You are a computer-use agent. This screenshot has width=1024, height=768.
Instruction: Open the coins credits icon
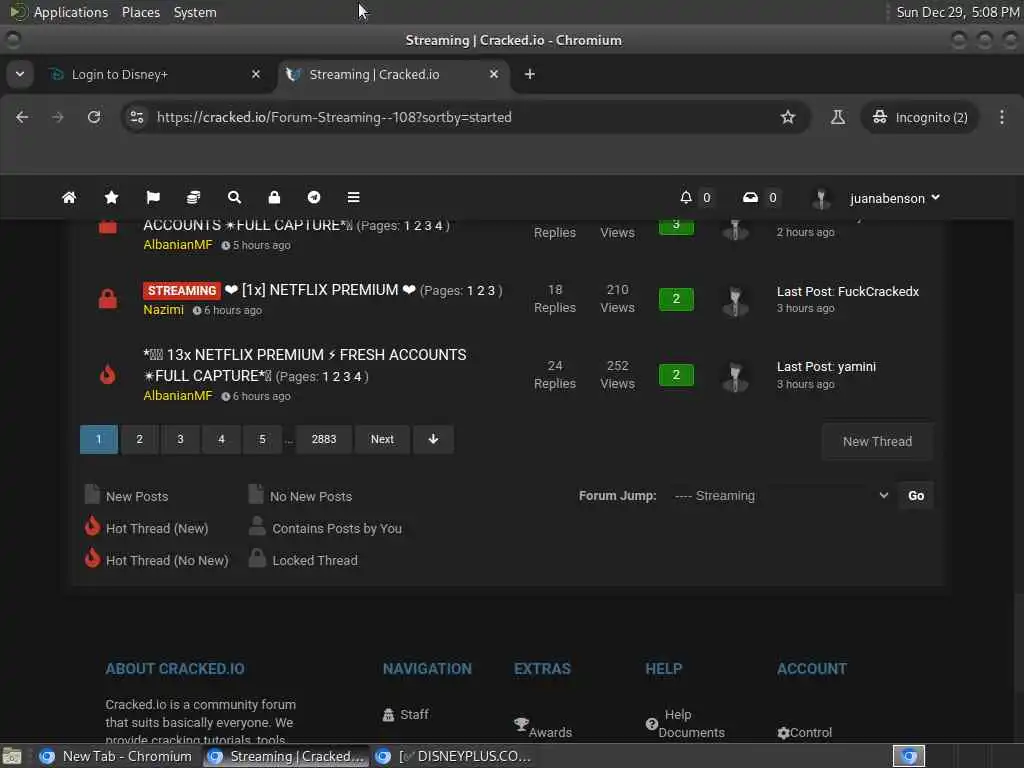[193, 197]
